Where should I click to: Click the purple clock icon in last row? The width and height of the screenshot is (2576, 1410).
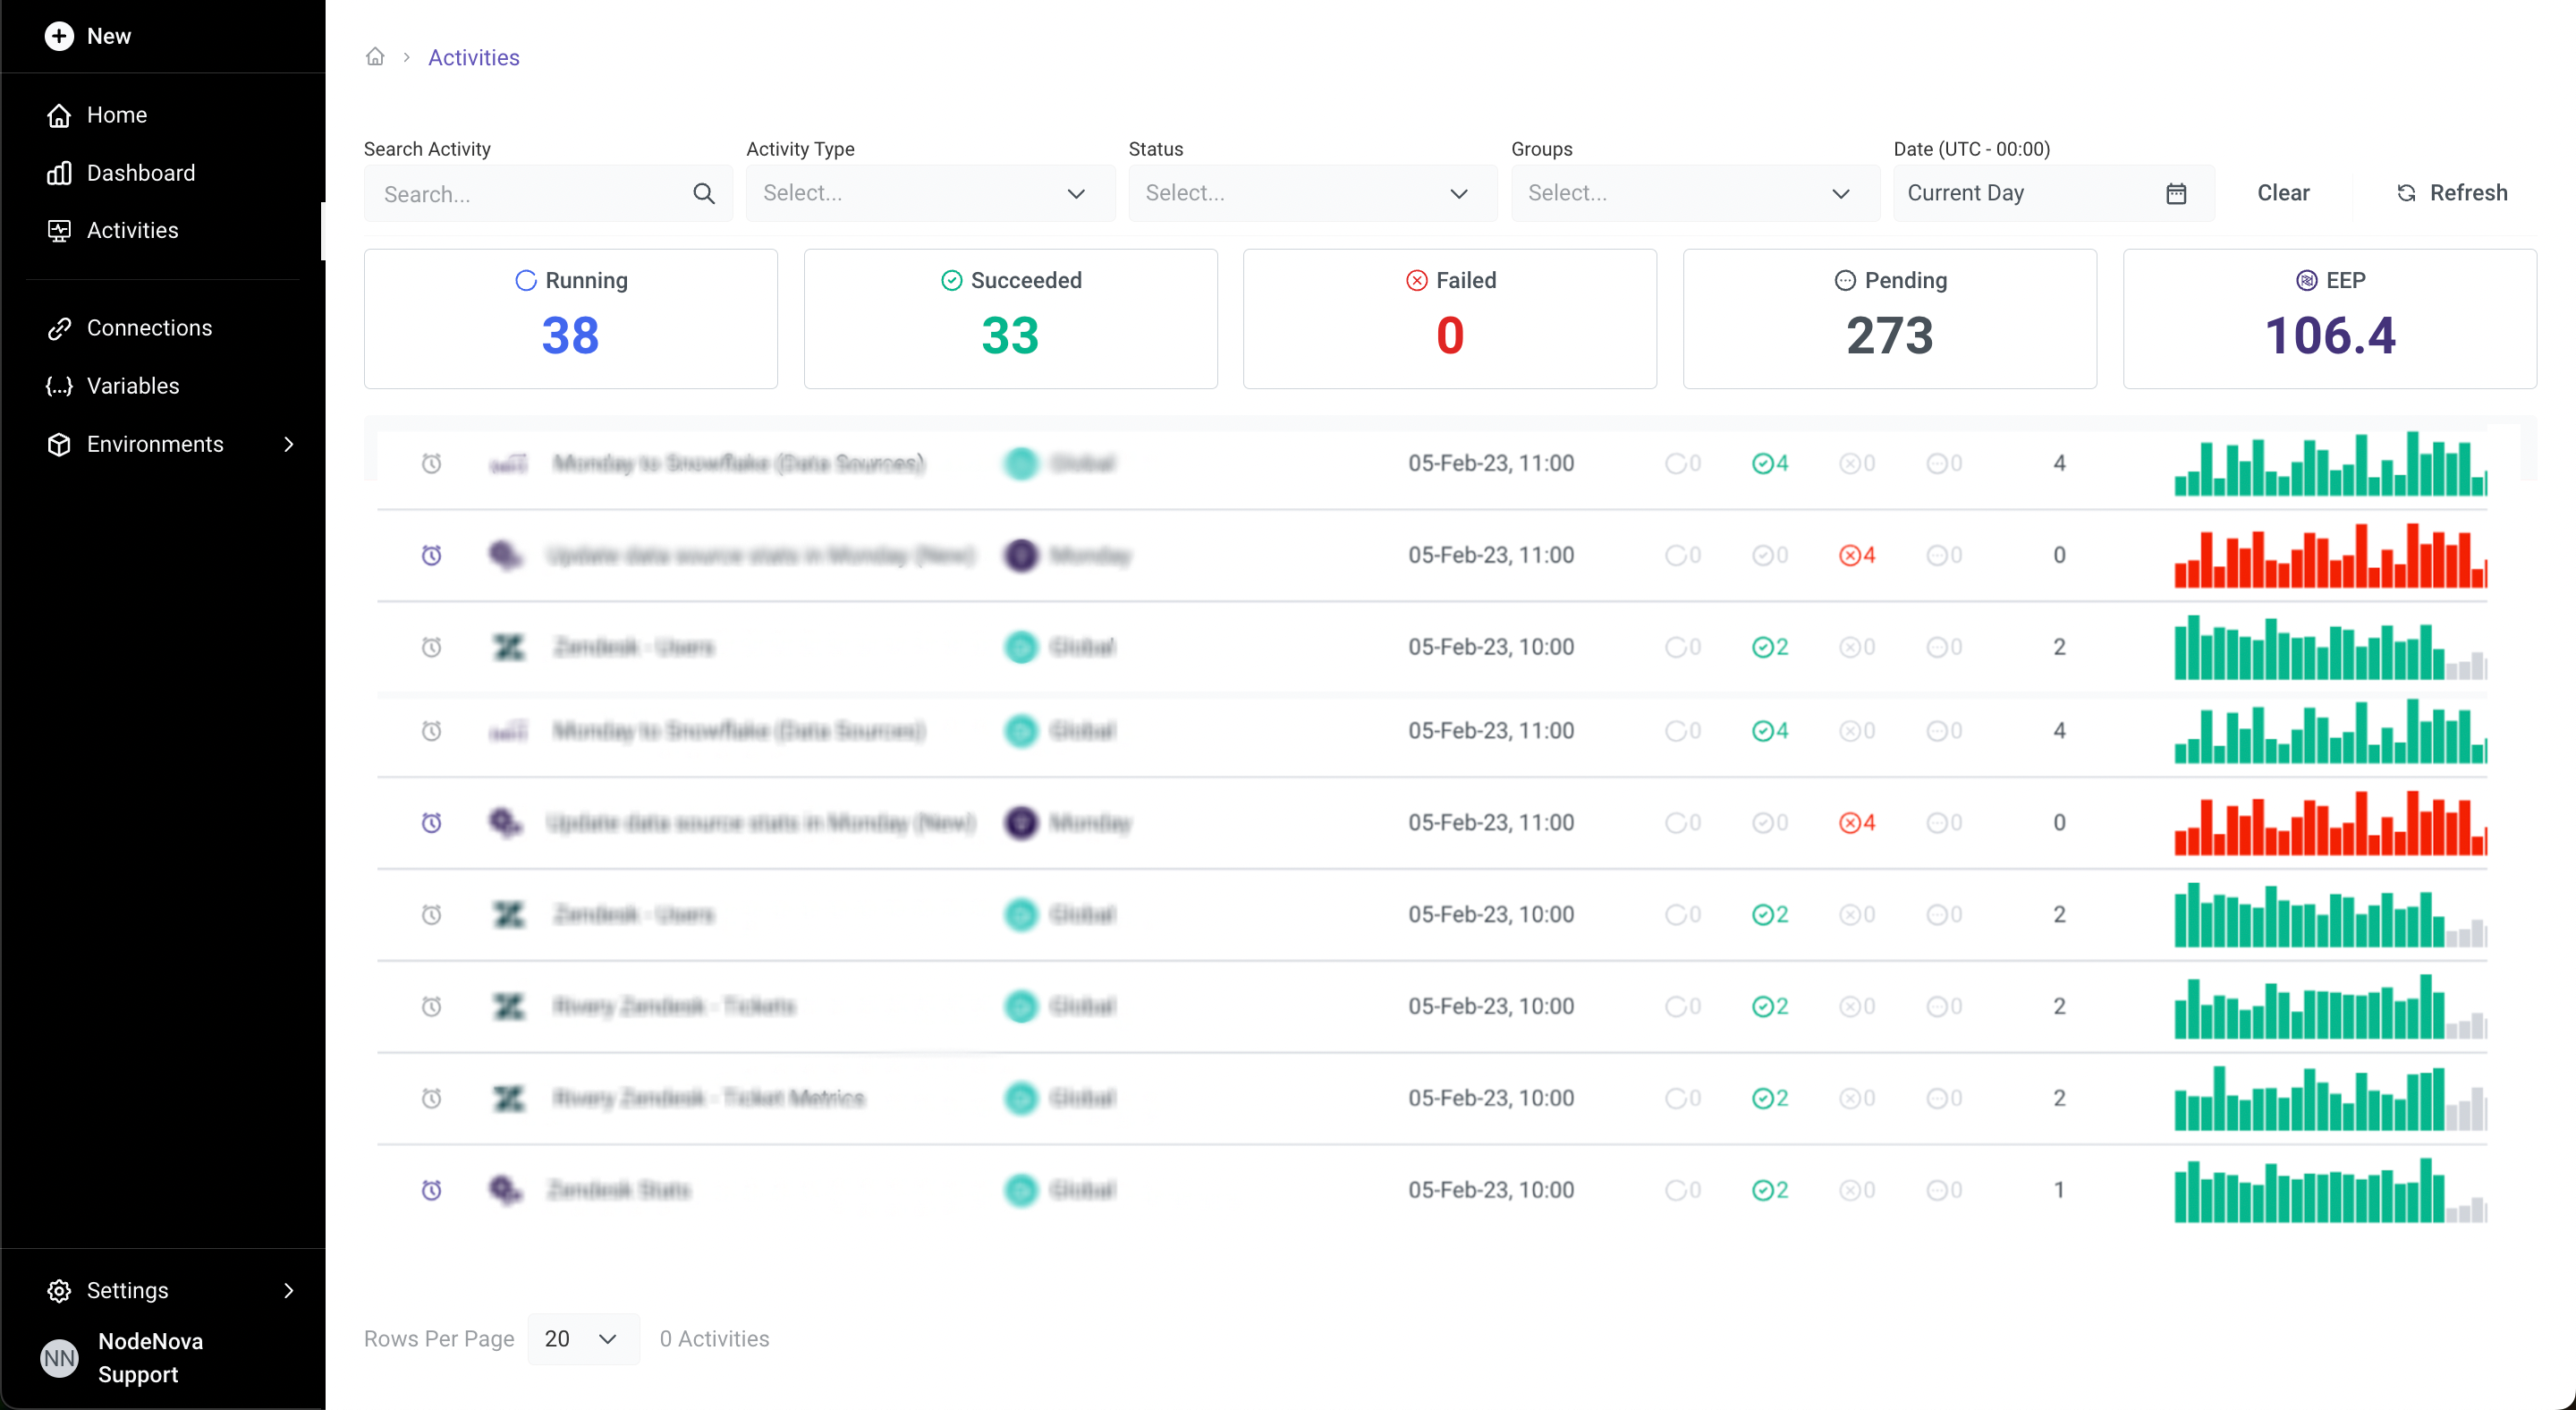[431, 1190]
